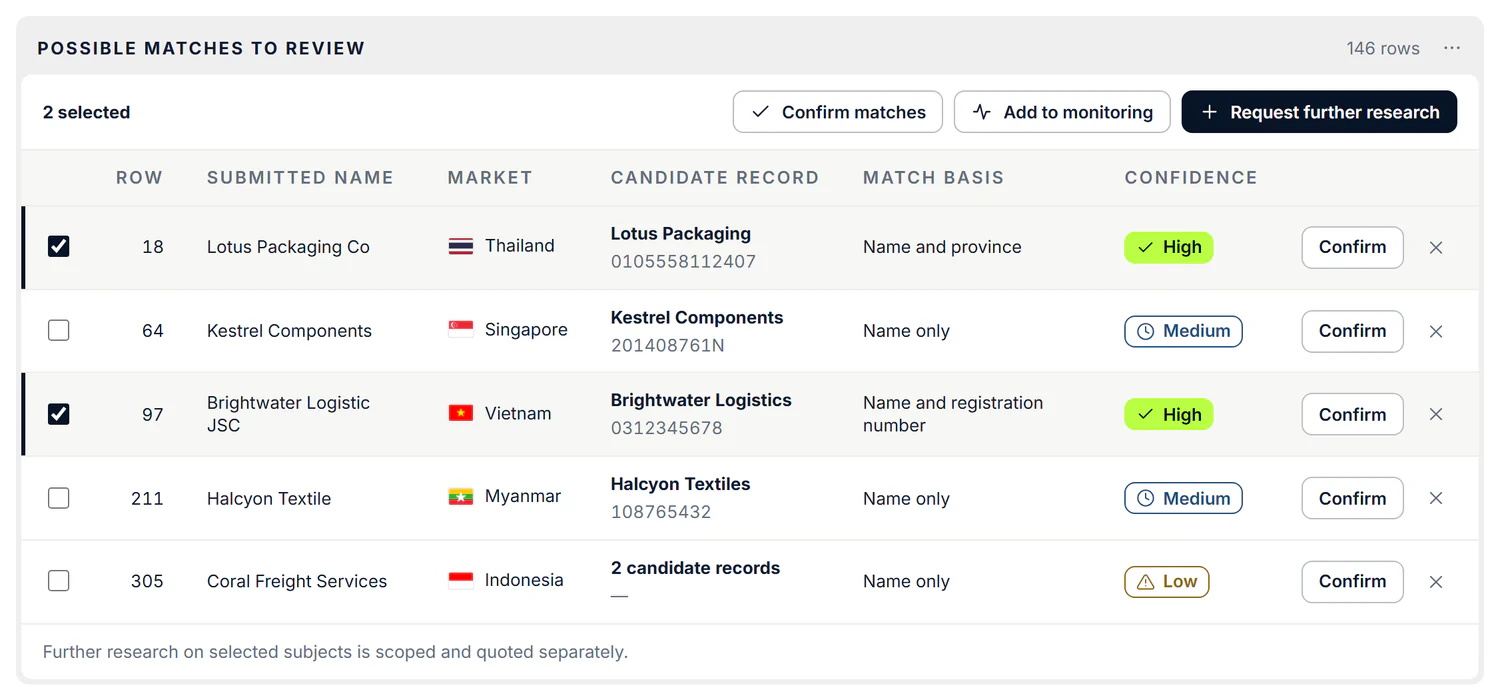Select the Coral Freight Services row checkbox
This screenshot has width=1500, height=699.
[x=59, y=580]
